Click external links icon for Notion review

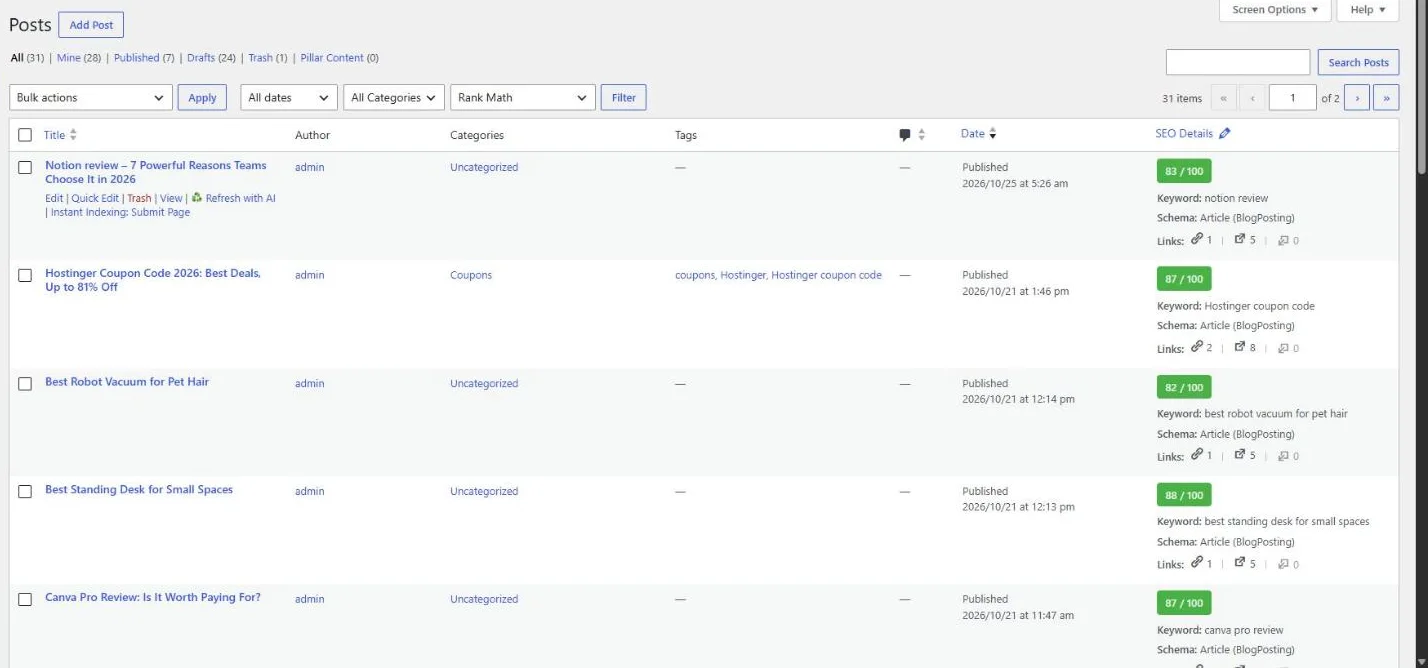[1240, 239]
